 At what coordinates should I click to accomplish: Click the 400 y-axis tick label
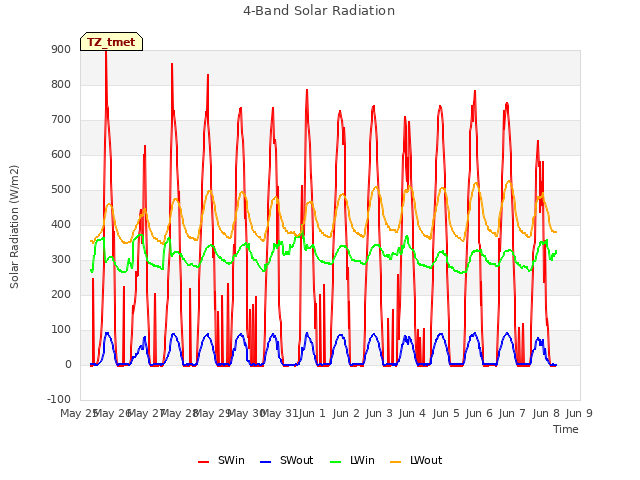click(x=61, y=224)
